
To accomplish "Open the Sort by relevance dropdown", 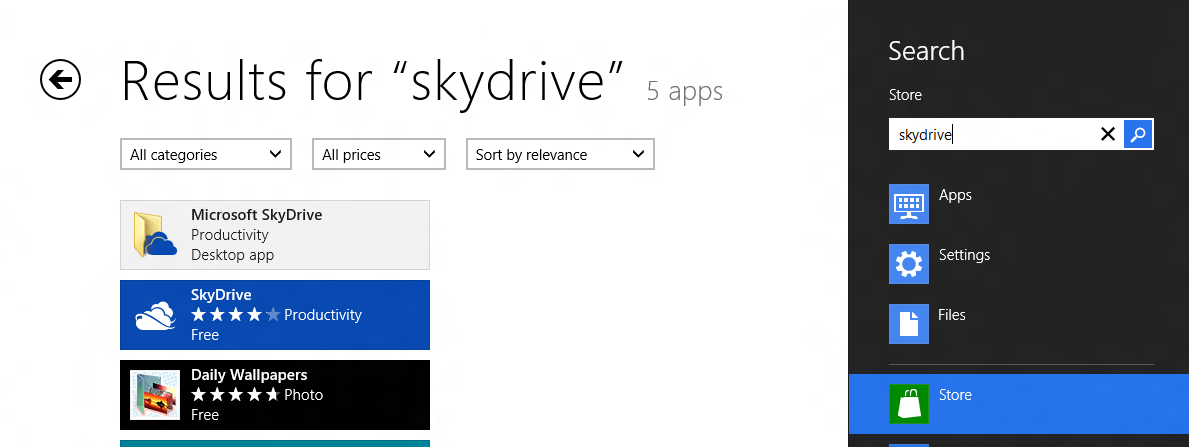I will 560,154.
